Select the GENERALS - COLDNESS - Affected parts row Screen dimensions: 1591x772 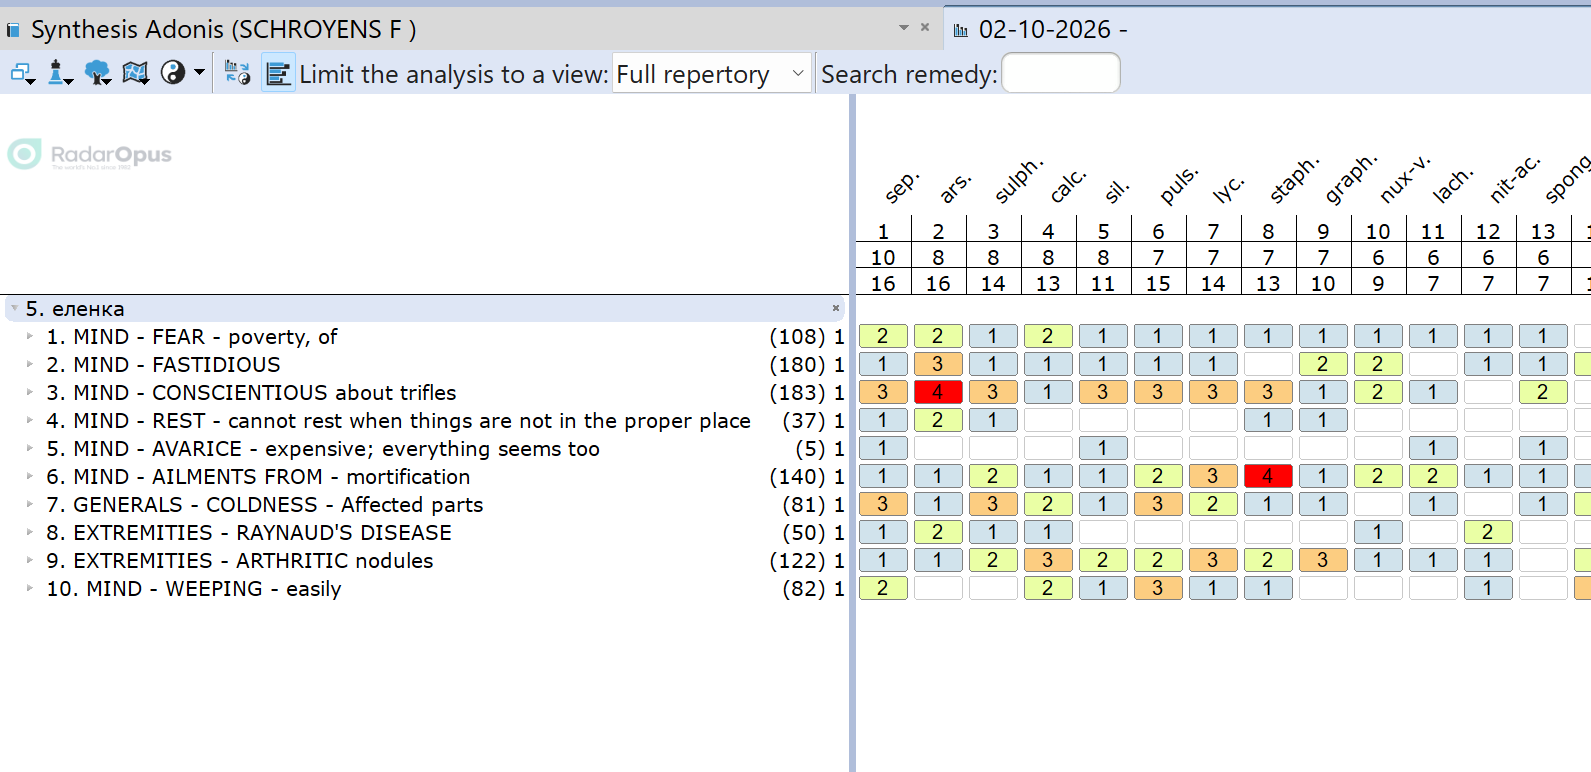pyautogui.click(x=426, y=505)
